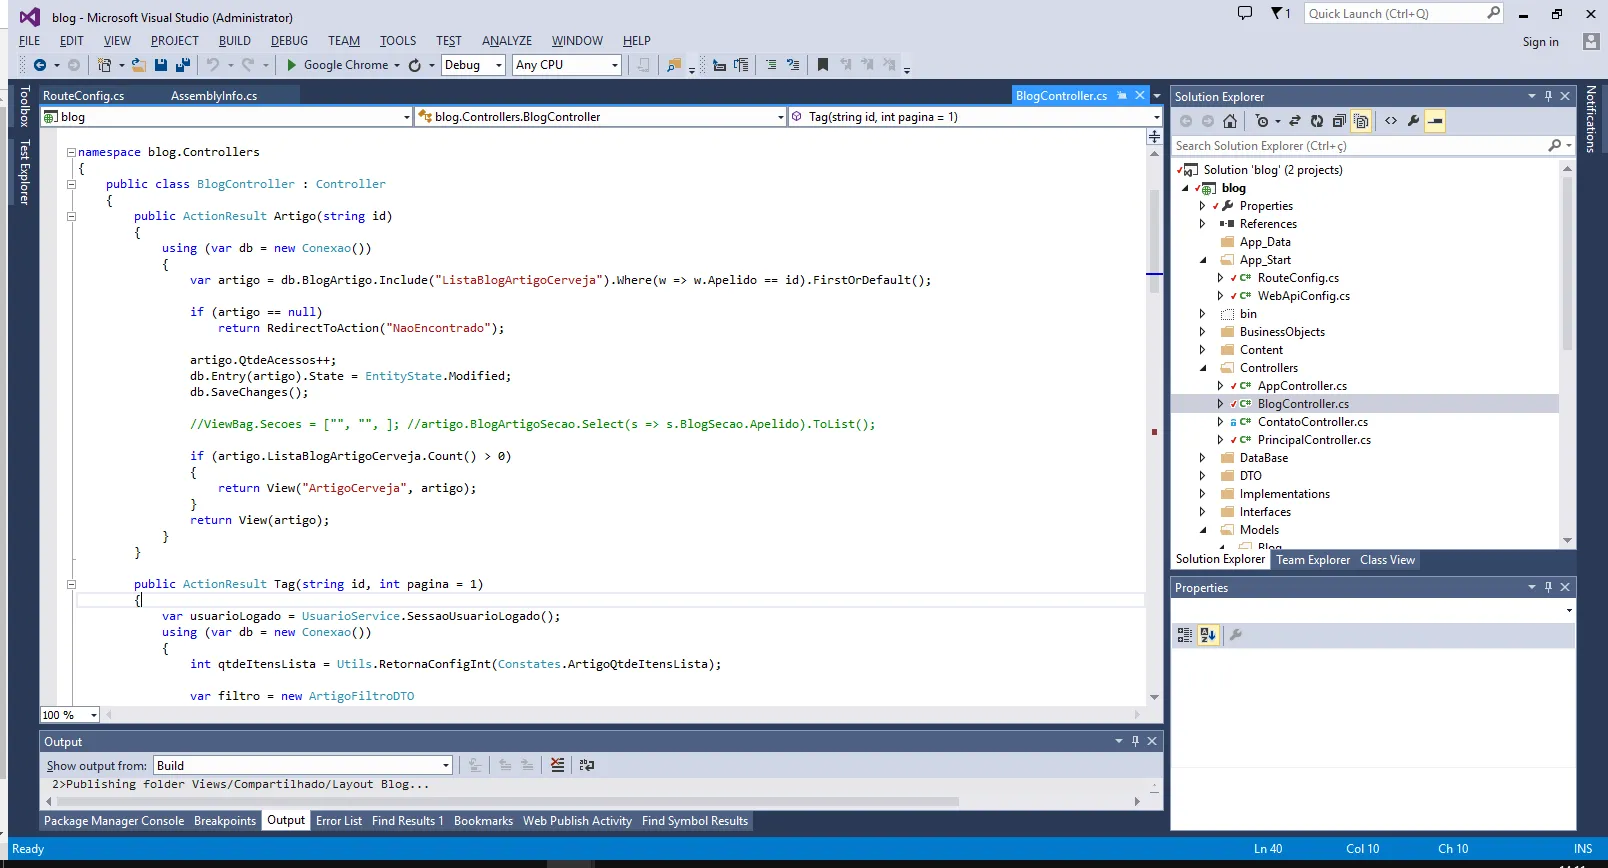
Task: Open the Debug configuration dropdown
Action: click(474, 65)
